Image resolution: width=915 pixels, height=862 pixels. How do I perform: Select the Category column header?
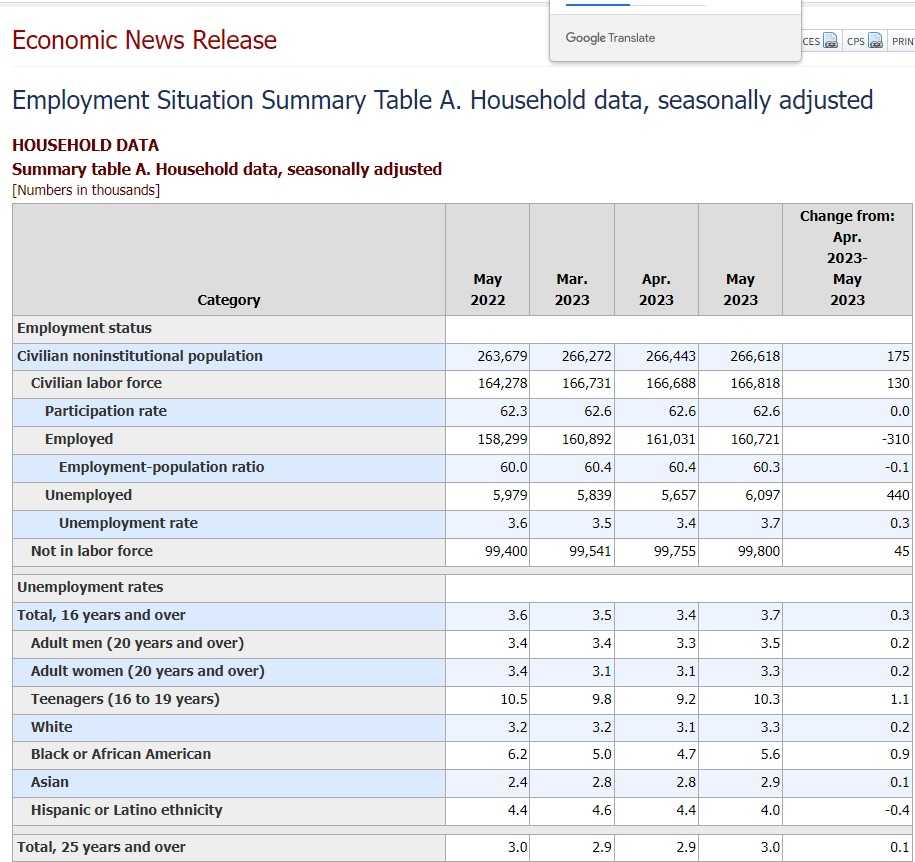pos(228,300)
